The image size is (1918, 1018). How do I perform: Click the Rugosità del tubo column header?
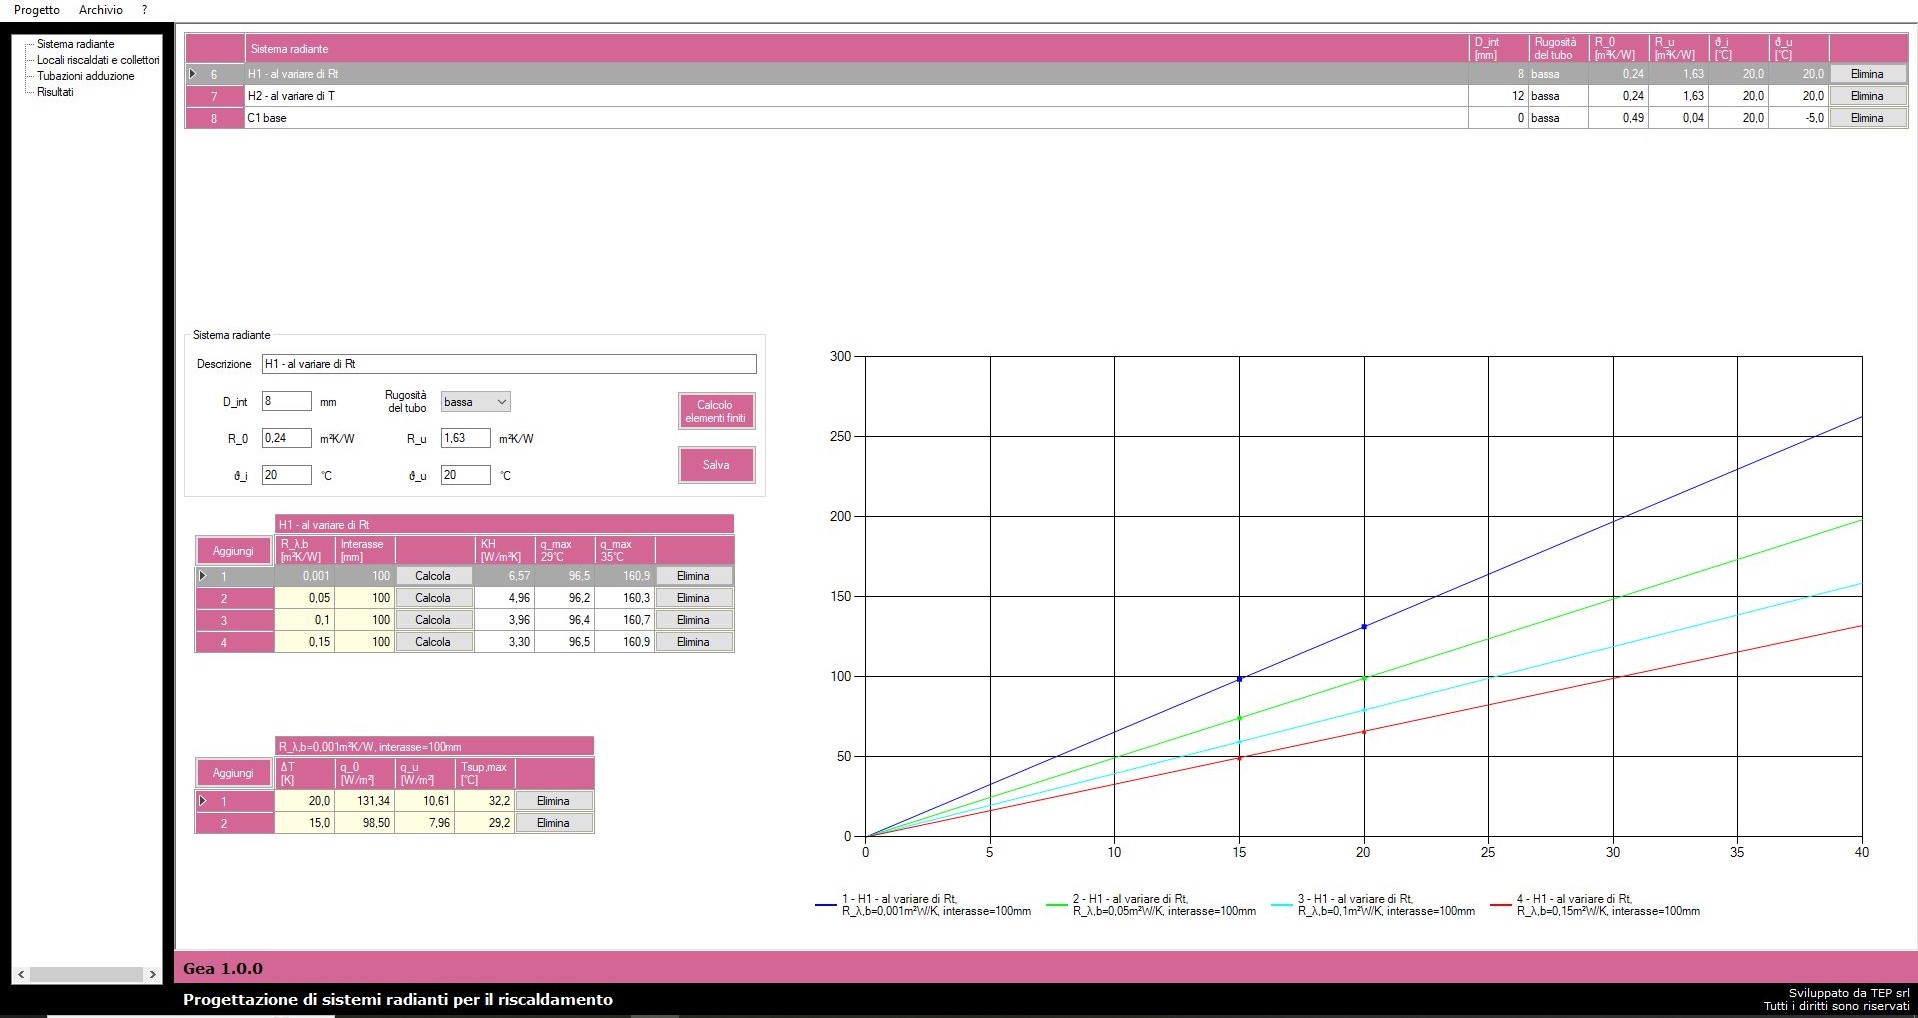coord(1557,49)
